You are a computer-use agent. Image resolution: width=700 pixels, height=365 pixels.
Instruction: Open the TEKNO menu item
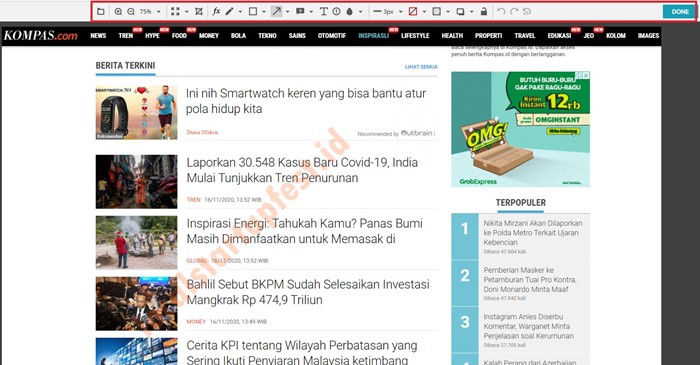(267, 36)
